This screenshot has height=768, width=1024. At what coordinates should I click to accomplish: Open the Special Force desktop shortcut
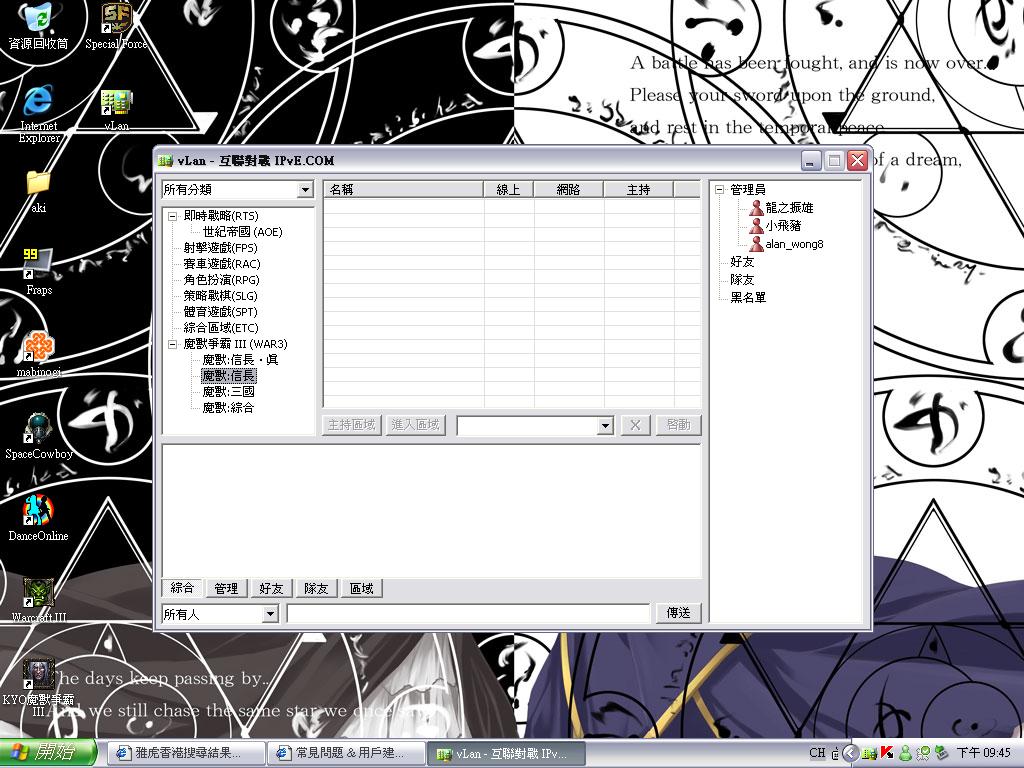(x=116, y=25)
